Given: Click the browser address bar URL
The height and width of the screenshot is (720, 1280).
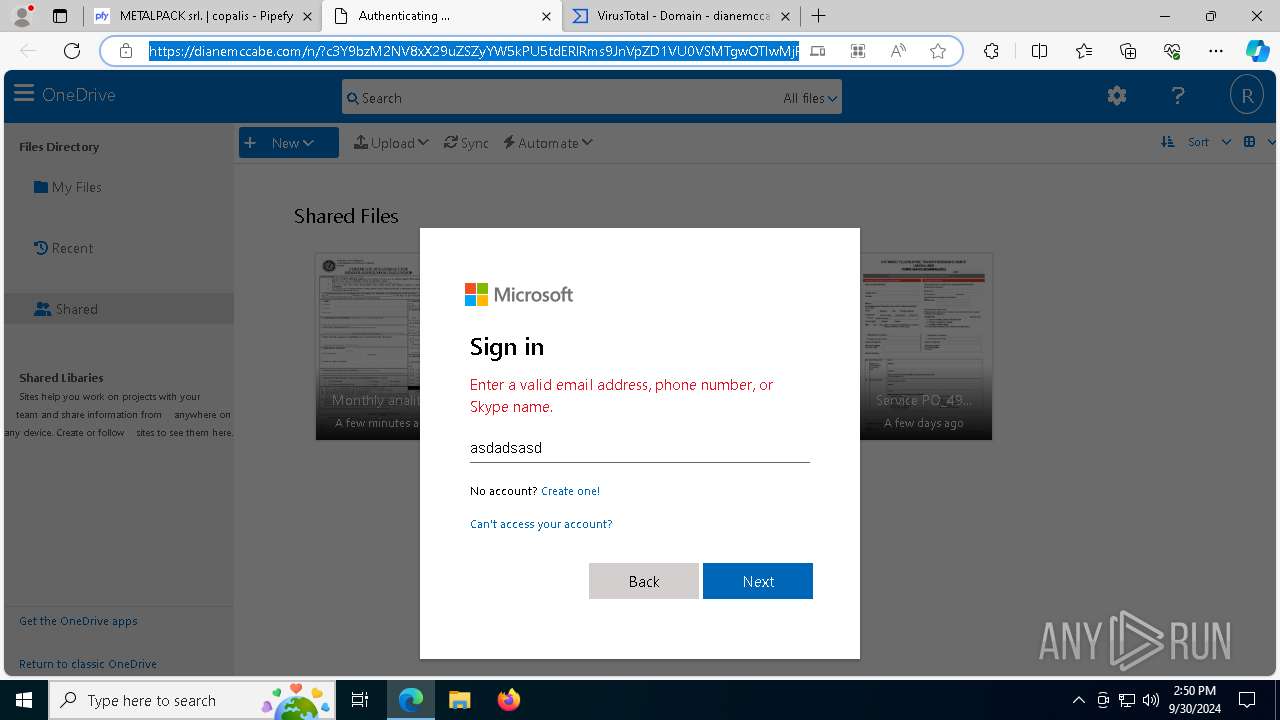Looking at the screenshot, I should 474,51.
